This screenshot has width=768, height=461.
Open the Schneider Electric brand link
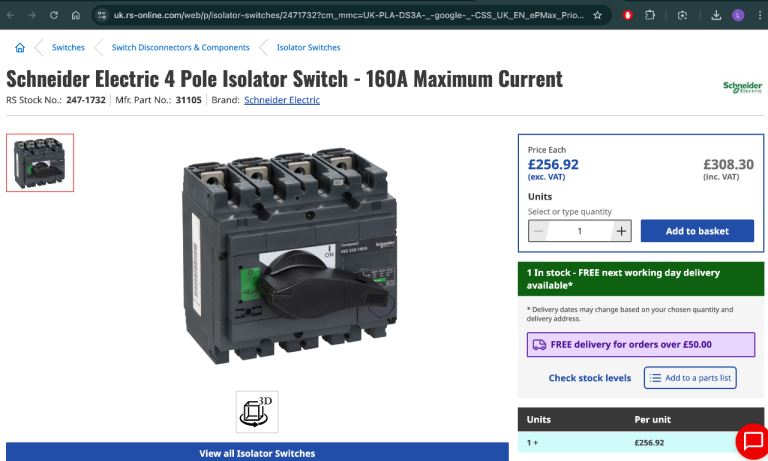[x=282, y=100]
